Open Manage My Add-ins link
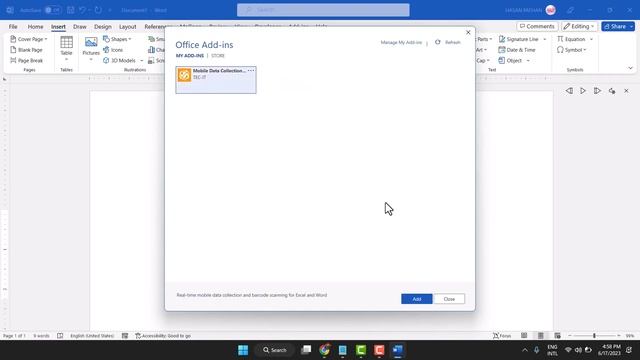This screenshot has width=640, height=360. 401,42
